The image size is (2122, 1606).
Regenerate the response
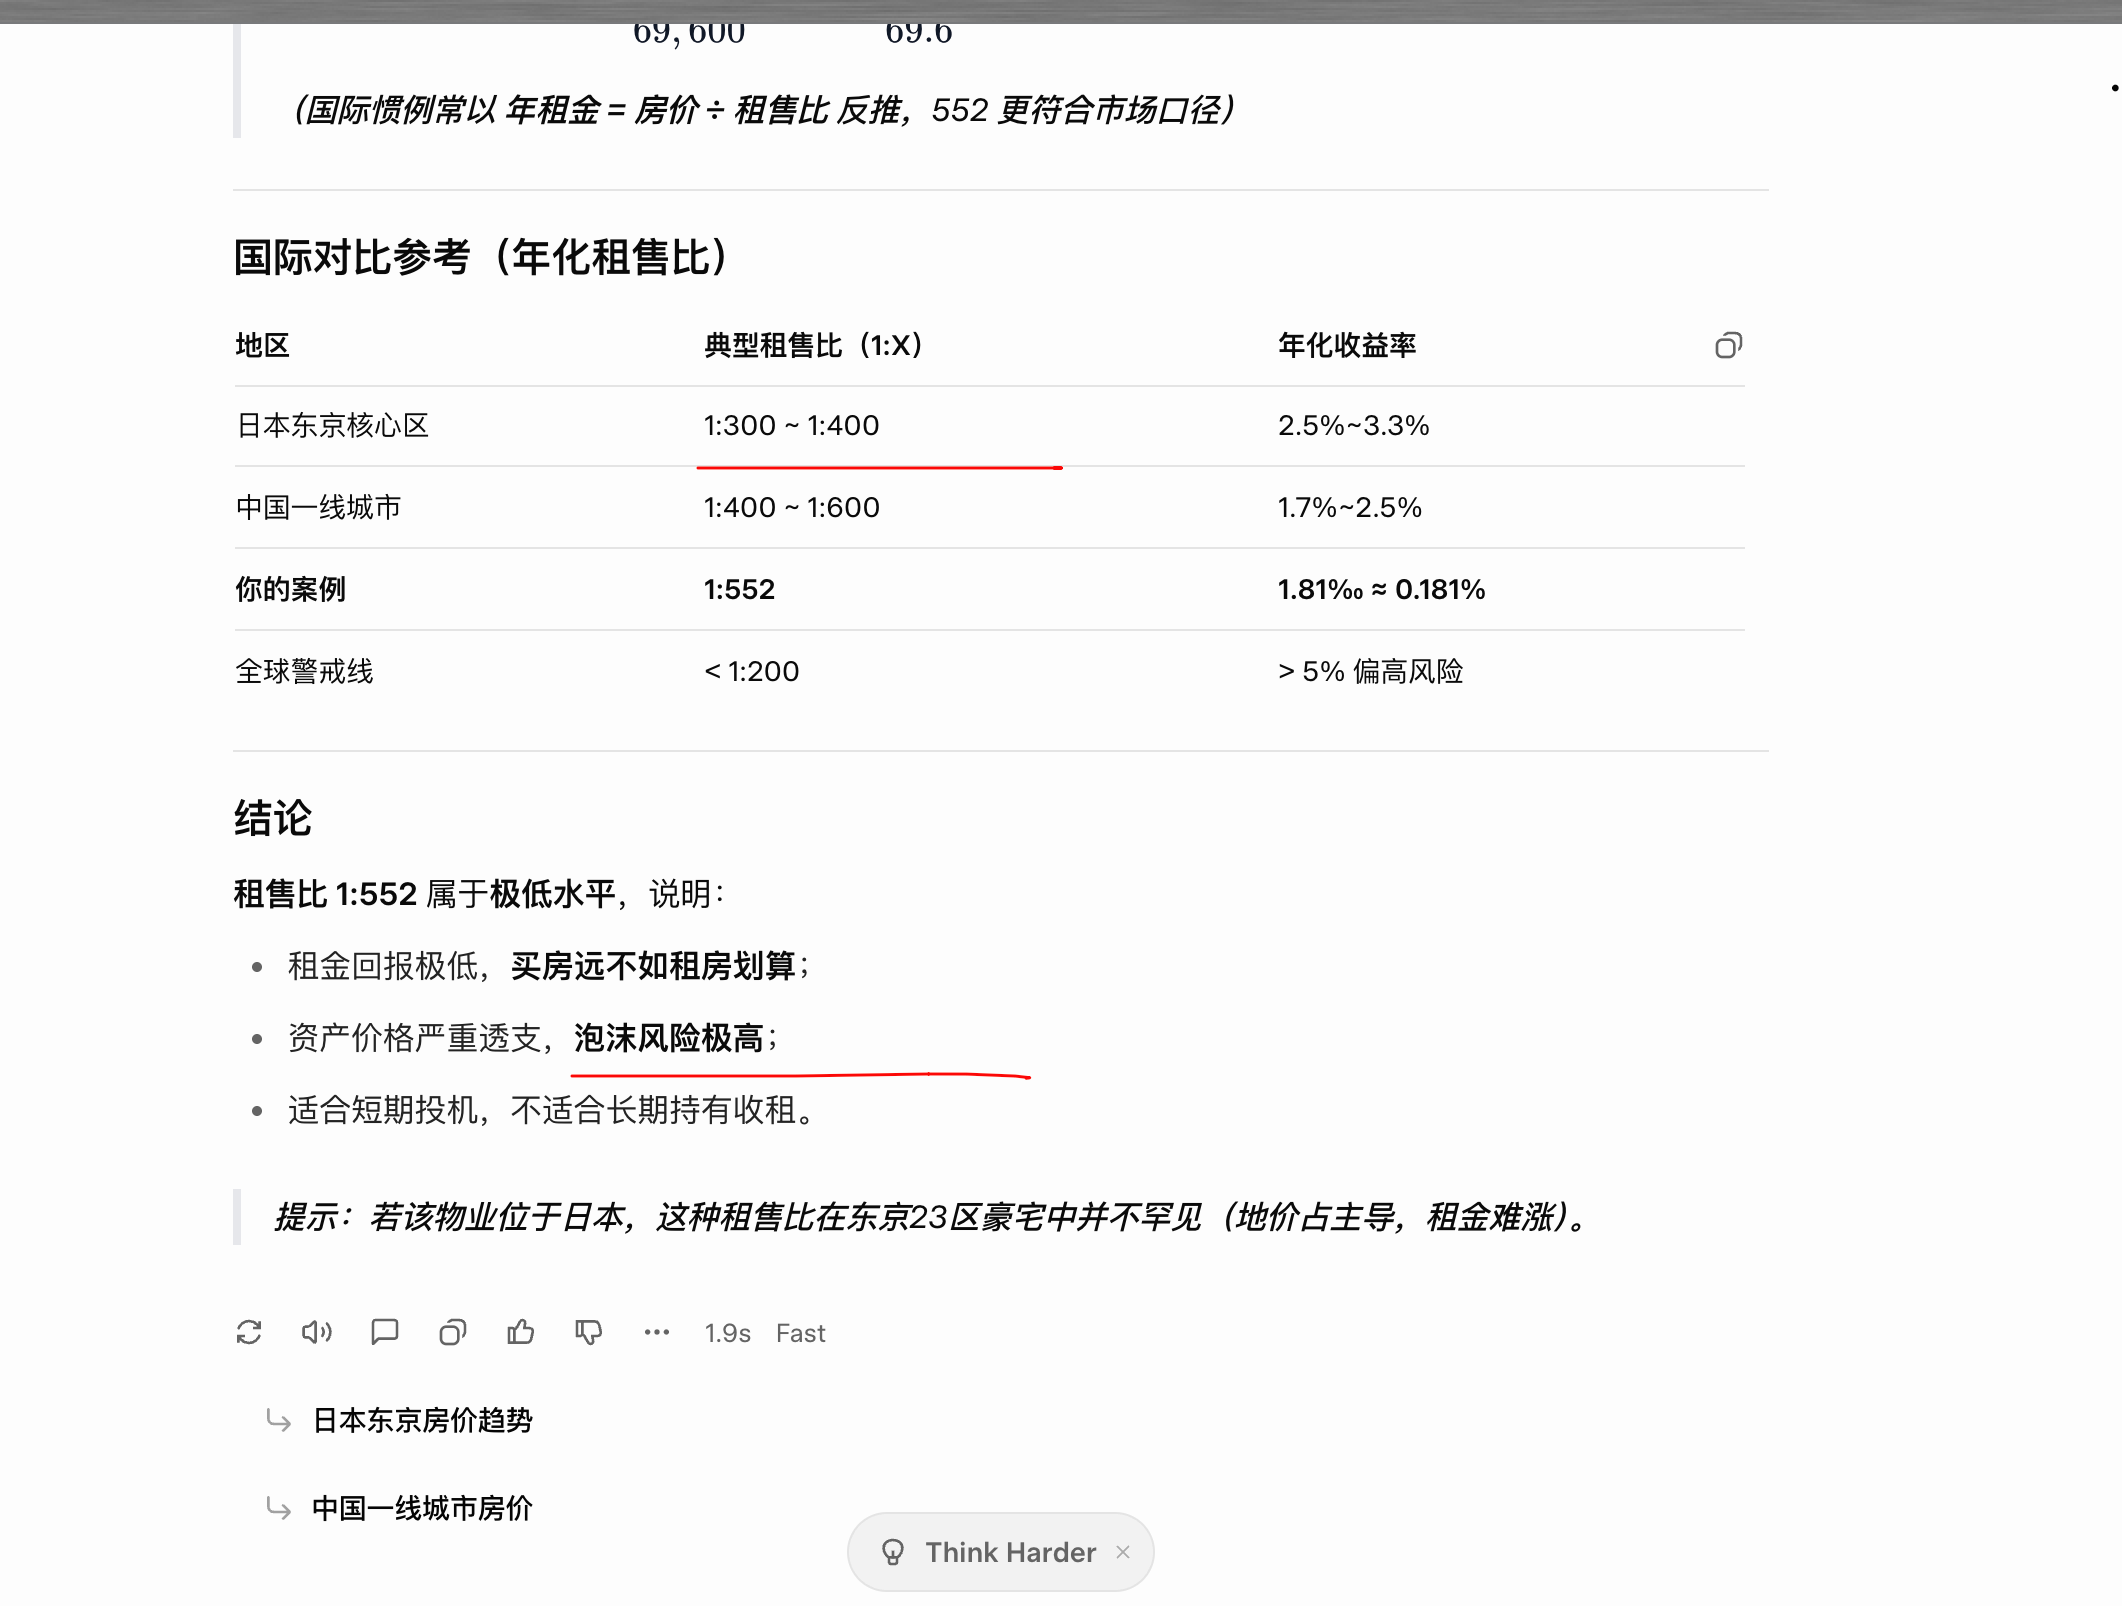click(x=249, y=1332)
